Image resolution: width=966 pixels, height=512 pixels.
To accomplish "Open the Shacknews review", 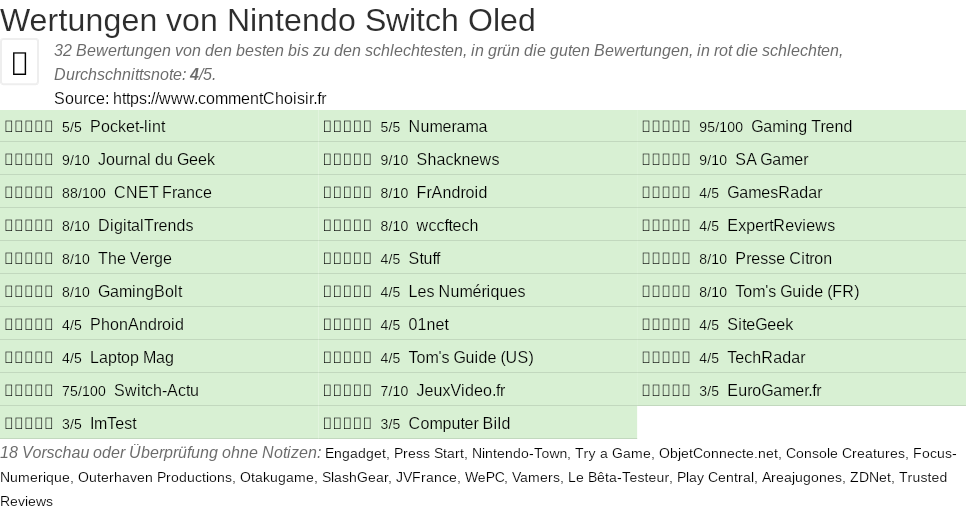I will (457, 160).
